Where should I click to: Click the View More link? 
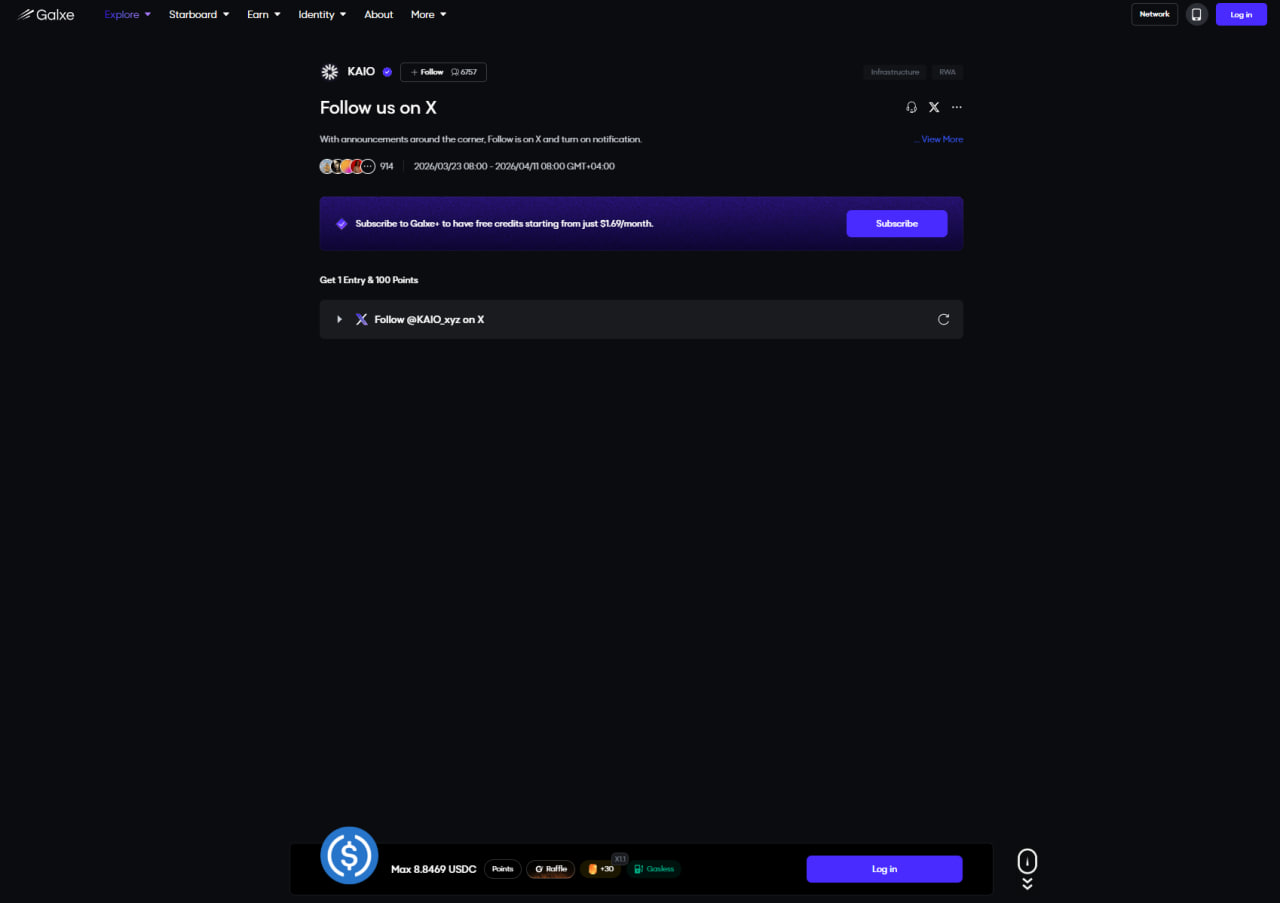point(942,139)
